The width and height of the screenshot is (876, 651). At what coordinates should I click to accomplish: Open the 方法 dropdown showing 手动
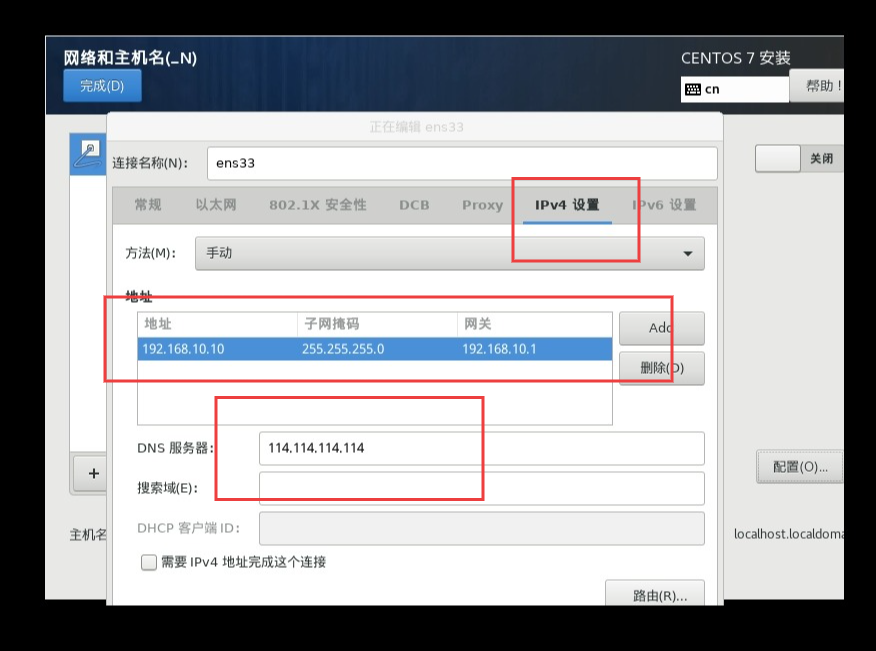[450, 253]
